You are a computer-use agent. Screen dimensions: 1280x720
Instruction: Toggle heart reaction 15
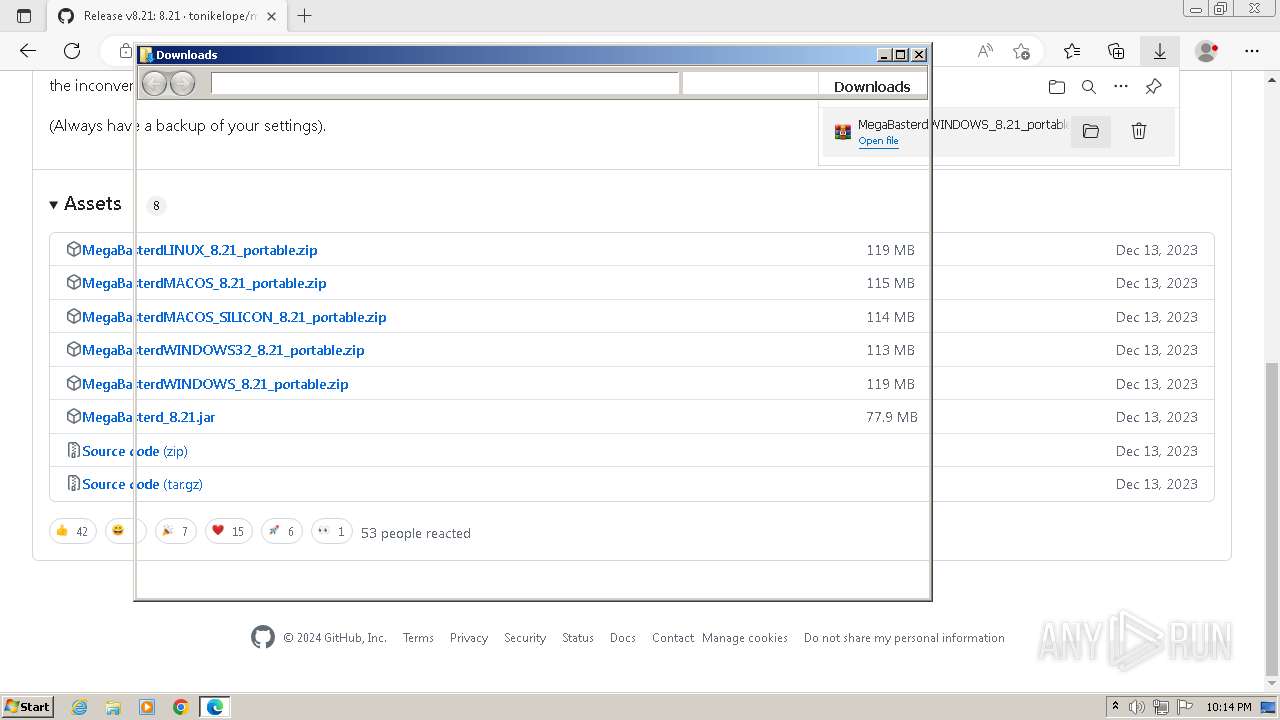[228, 531]
